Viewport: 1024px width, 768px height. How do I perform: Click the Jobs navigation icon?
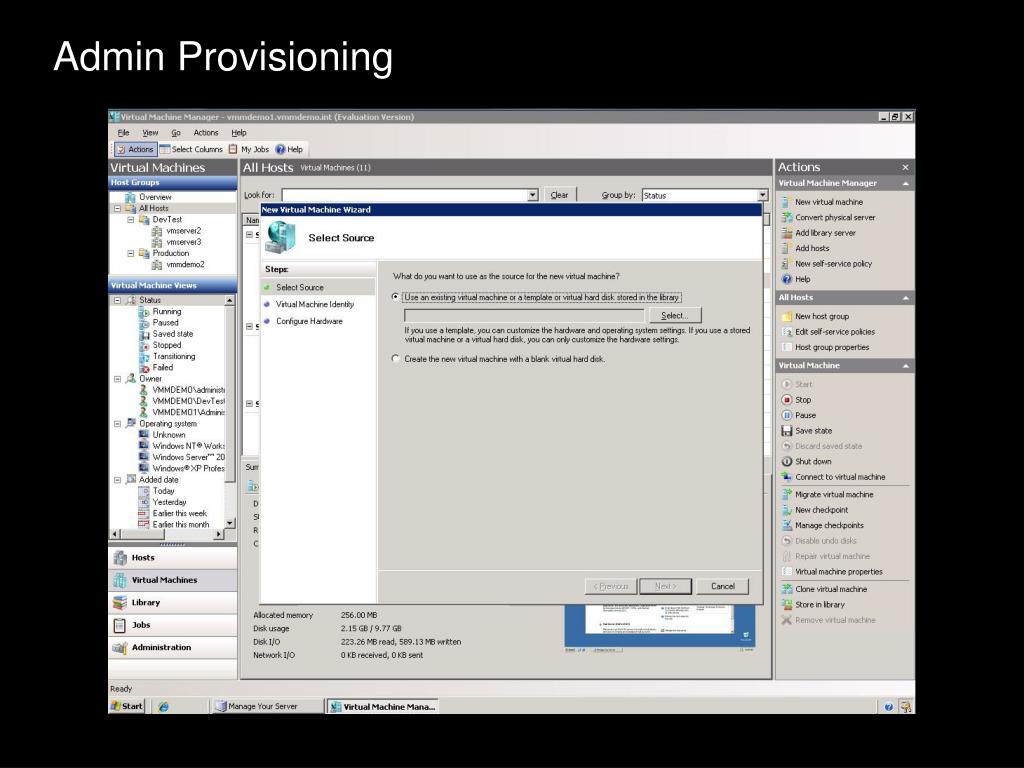[120, 625]
